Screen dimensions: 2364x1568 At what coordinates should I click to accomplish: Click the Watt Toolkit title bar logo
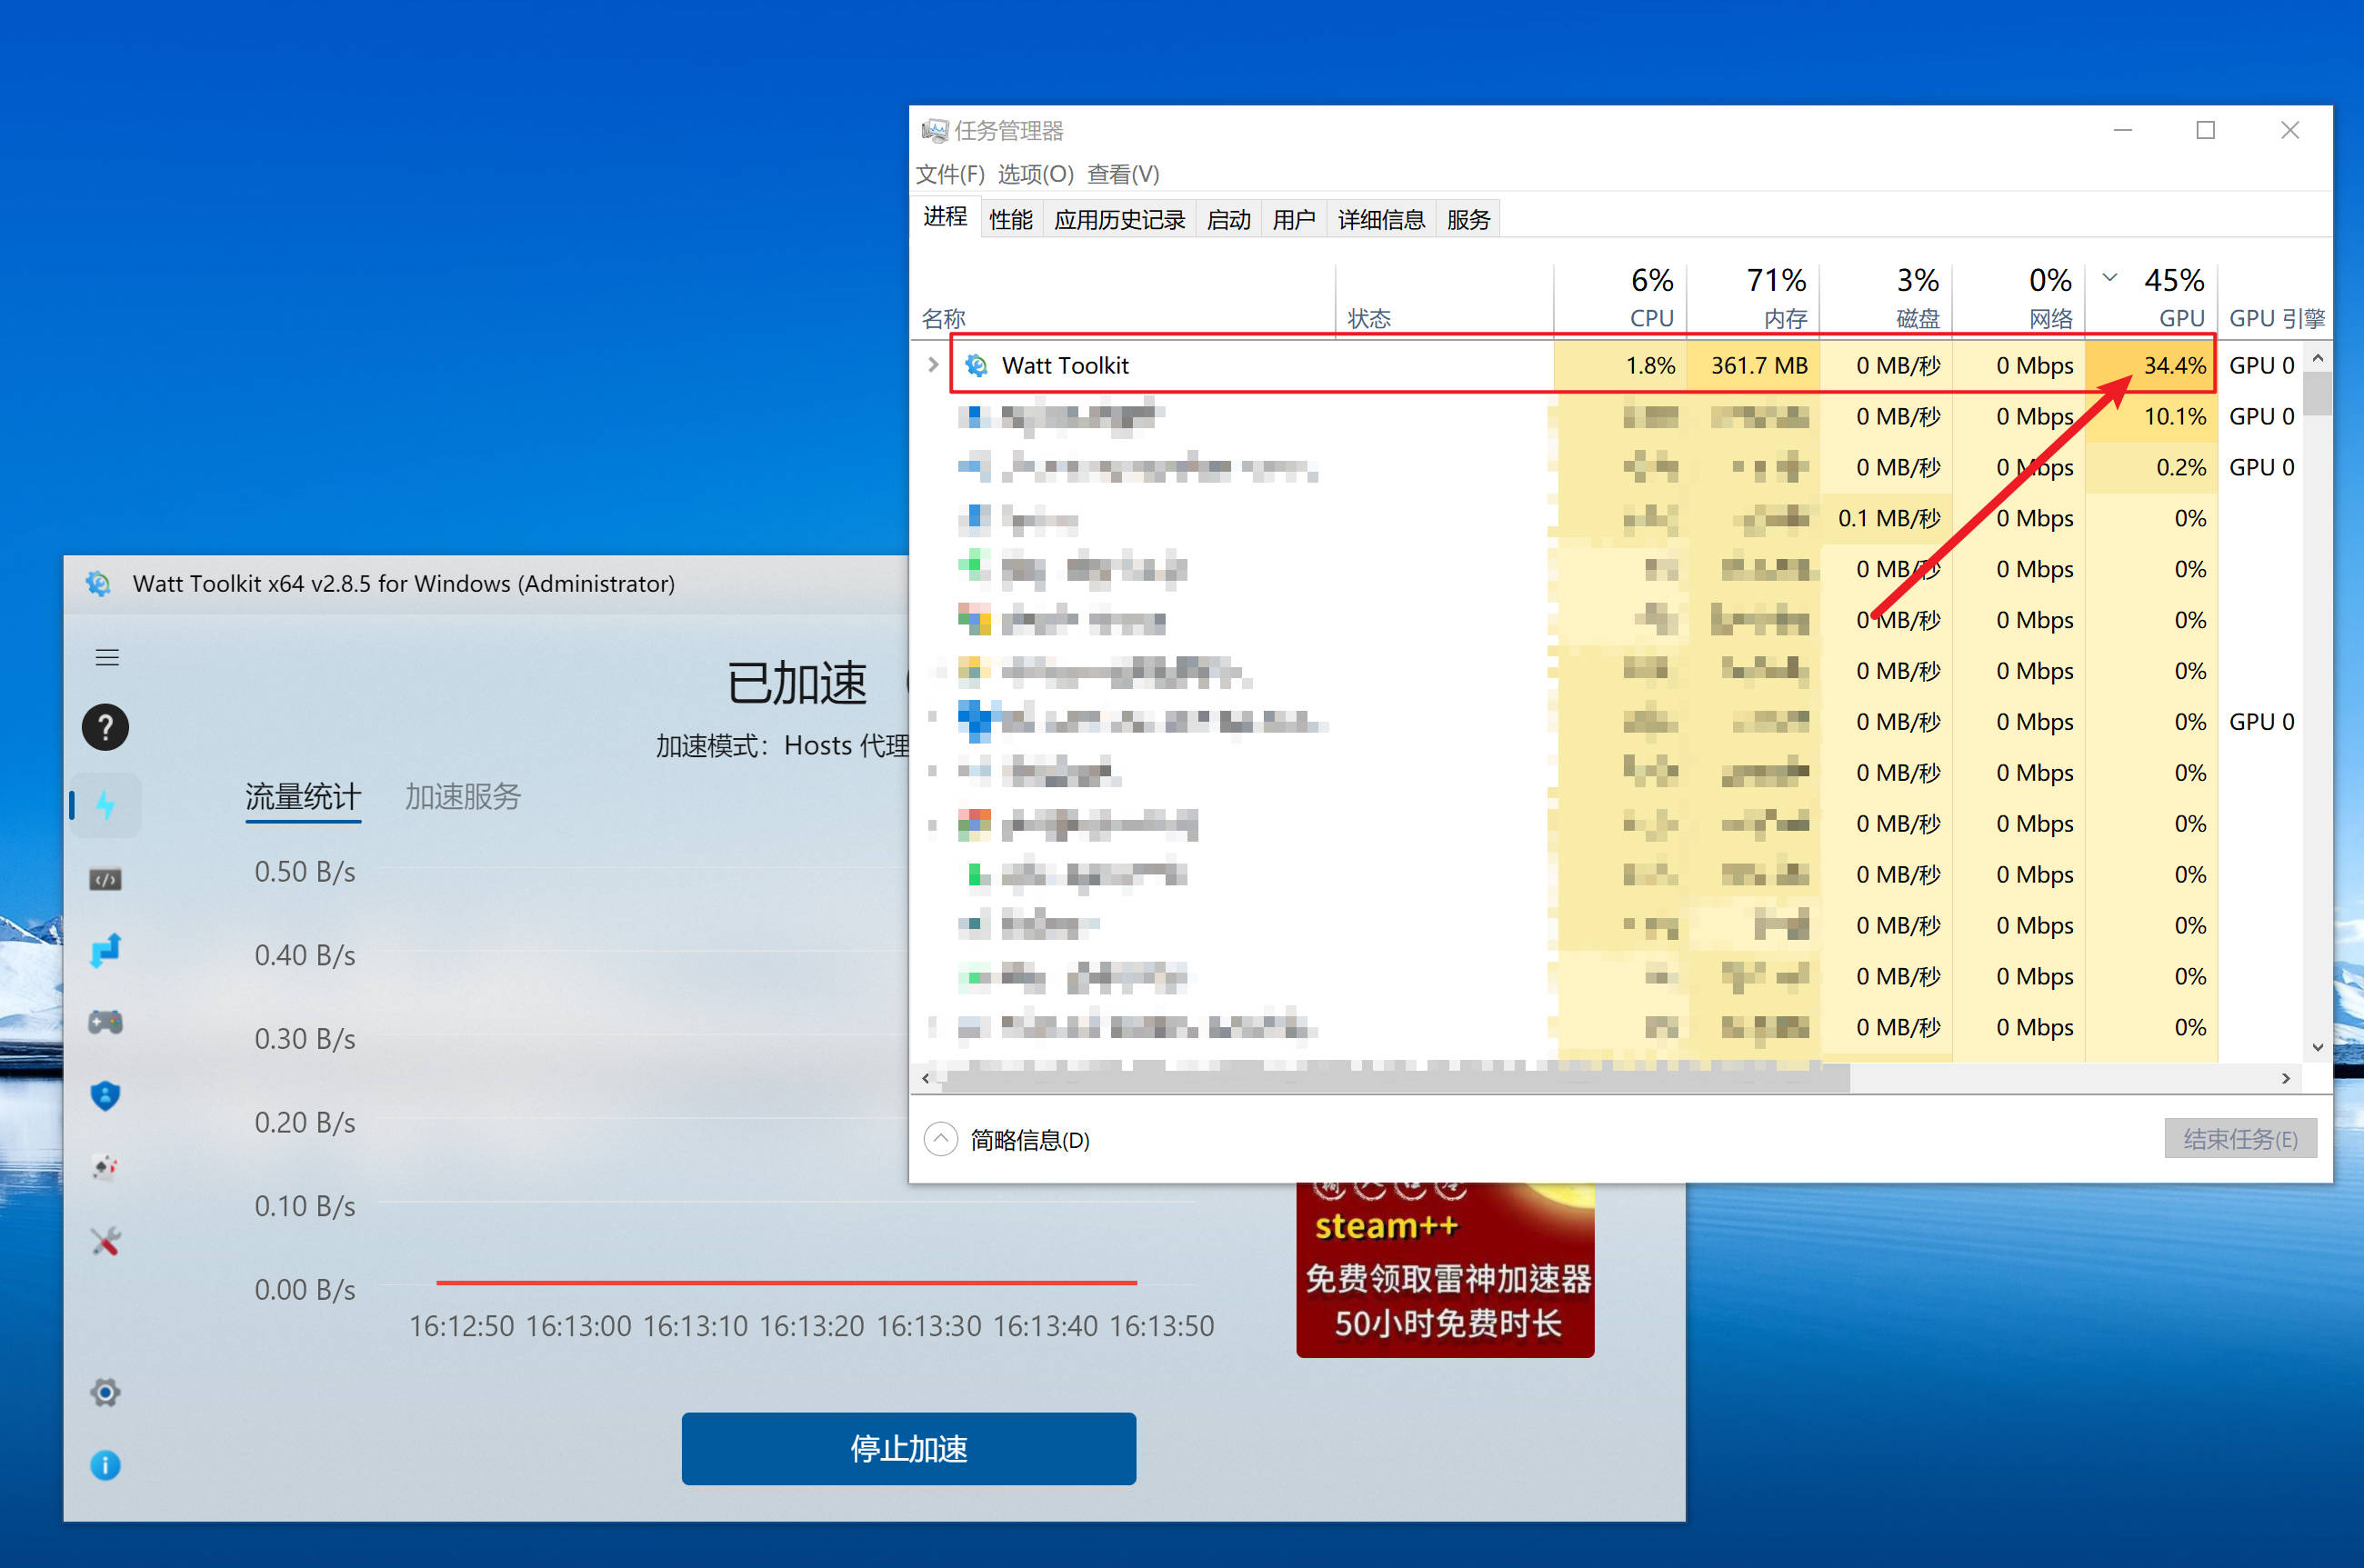(98, 583)
